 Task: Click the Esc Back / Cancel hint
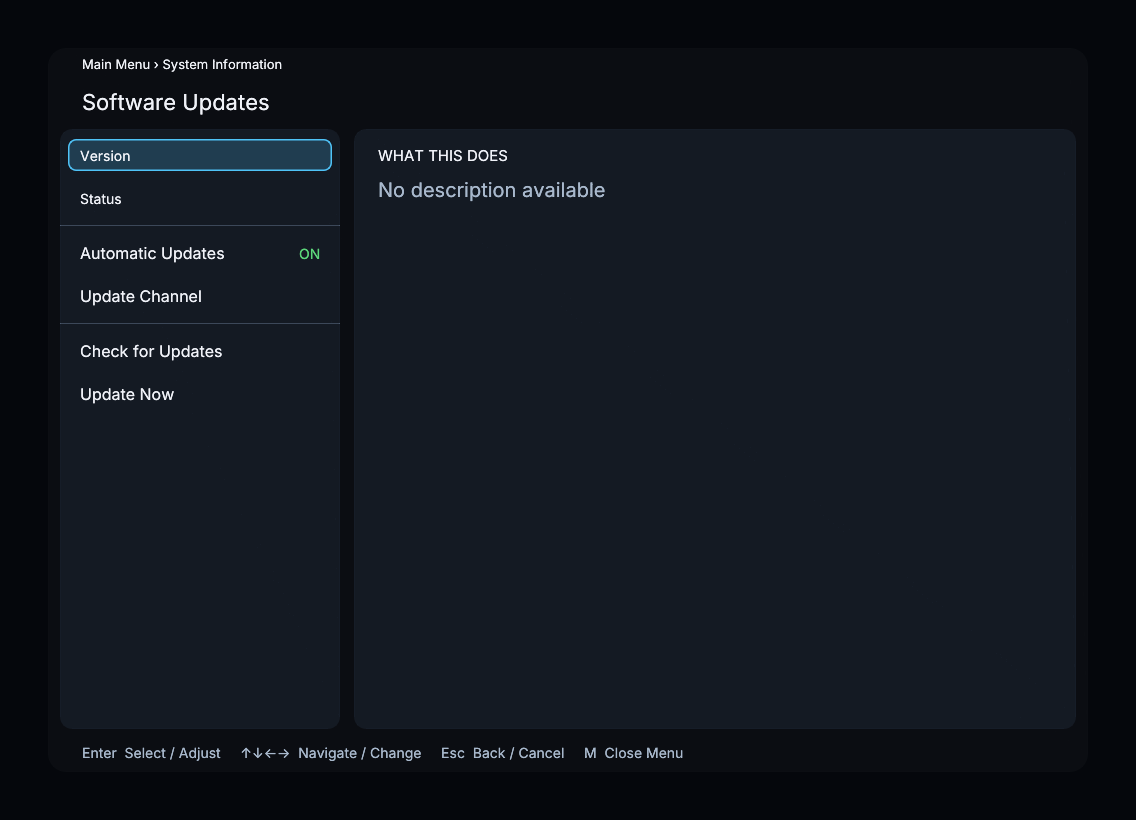[502, 753]
